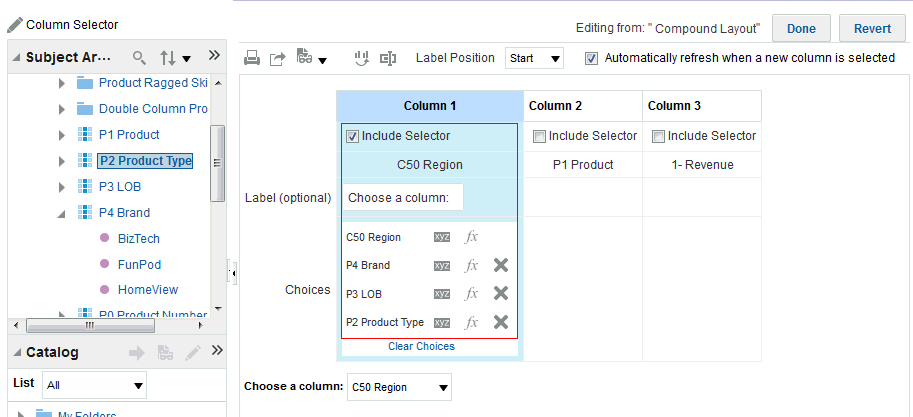Viewport: 913px width, 417px height.
Task: Uncheck Include Selector for Column 1
Action: [x=352, y=136]
